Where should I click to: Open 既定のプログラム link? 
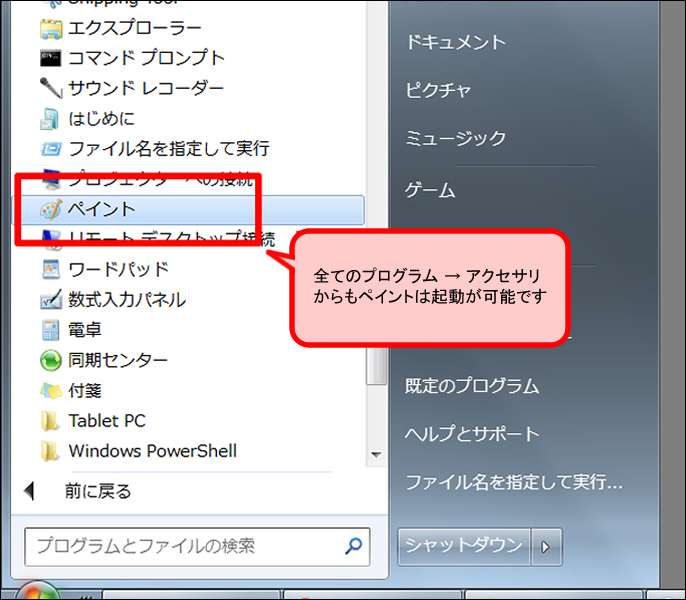click(472, 386)
